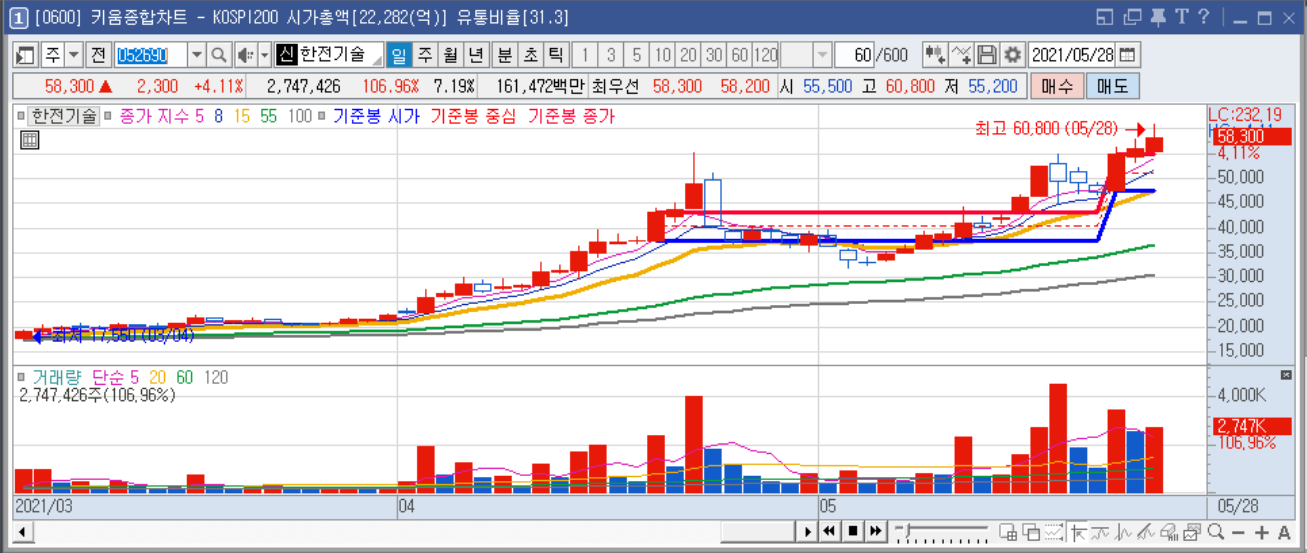The height and width of the screenshot is (553, 1307).
Task: Toggle the left panel layout icon
Action: click(x=26, y=54)
